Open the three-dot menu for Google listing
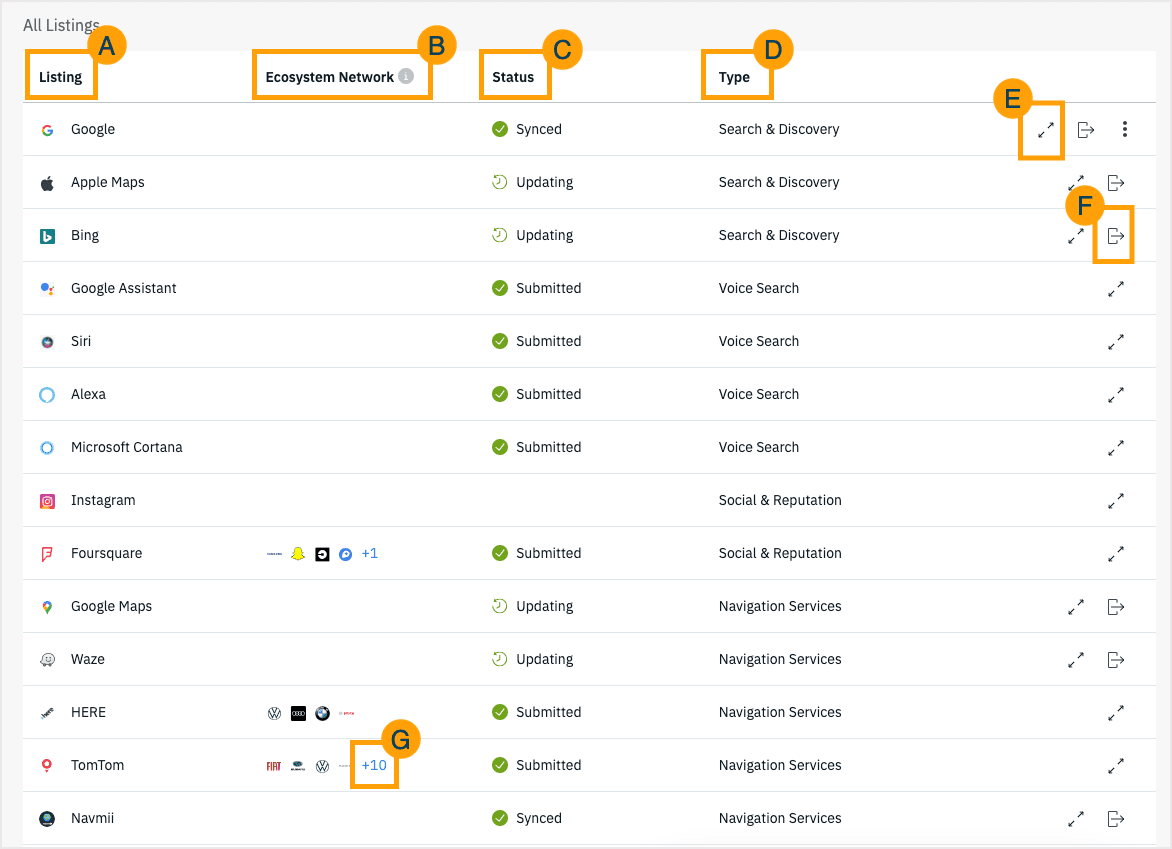Viewport: 1172px width, 849px height. pos(1125,129)
